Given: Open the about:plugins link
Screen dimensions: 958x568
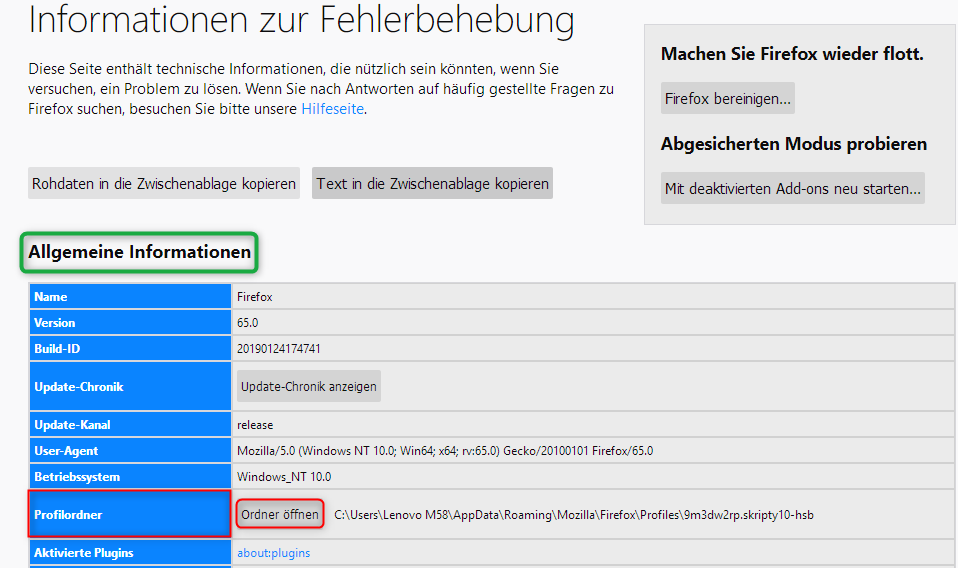Looking at the screenshot, I should coord(274,553).
